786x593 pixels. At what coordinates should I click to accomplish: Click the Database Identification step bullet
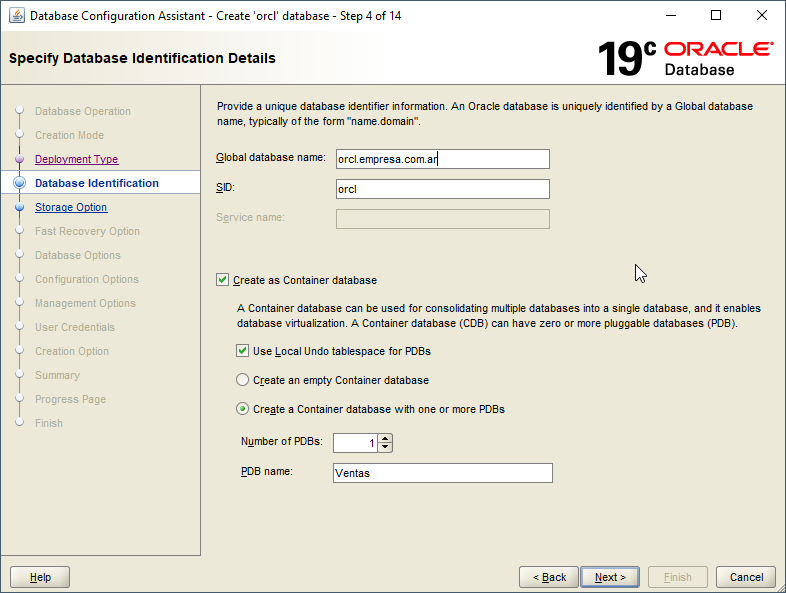pyautogui.click(x=19, y=183)
